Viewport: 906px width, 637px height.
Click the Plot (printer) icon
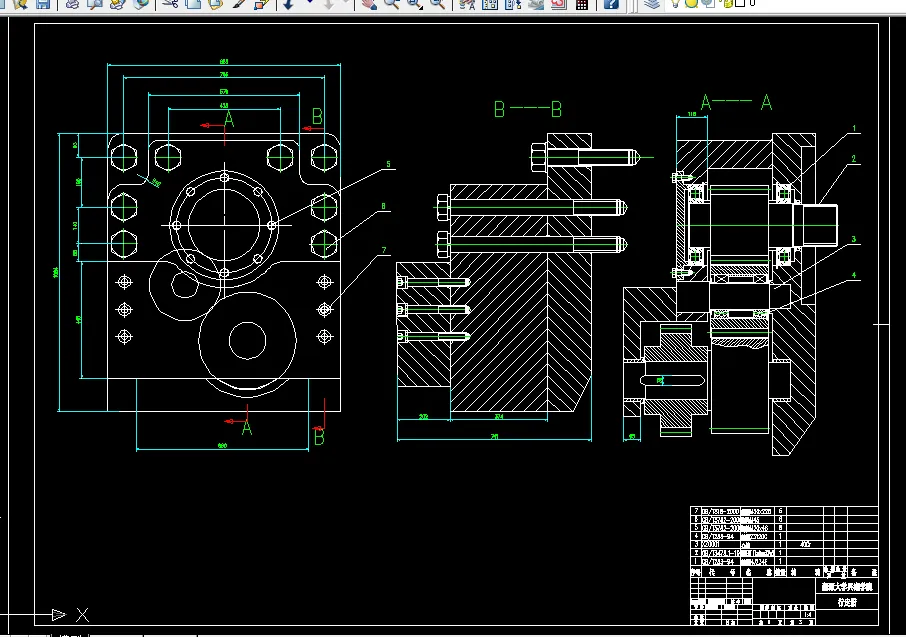click(72, 4)
